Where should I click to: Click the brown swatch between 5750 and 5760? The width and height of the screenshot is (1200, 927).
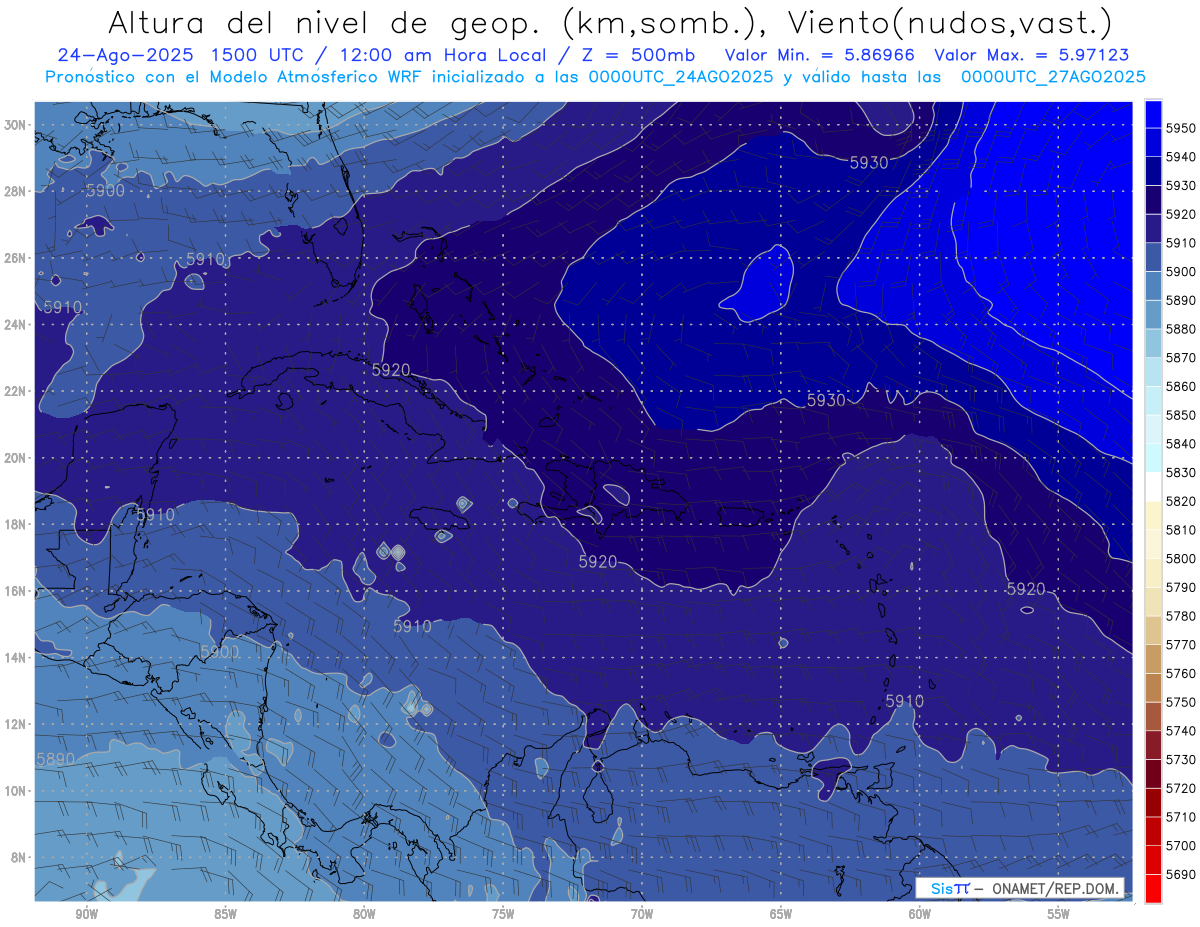tap(1153, 687)
